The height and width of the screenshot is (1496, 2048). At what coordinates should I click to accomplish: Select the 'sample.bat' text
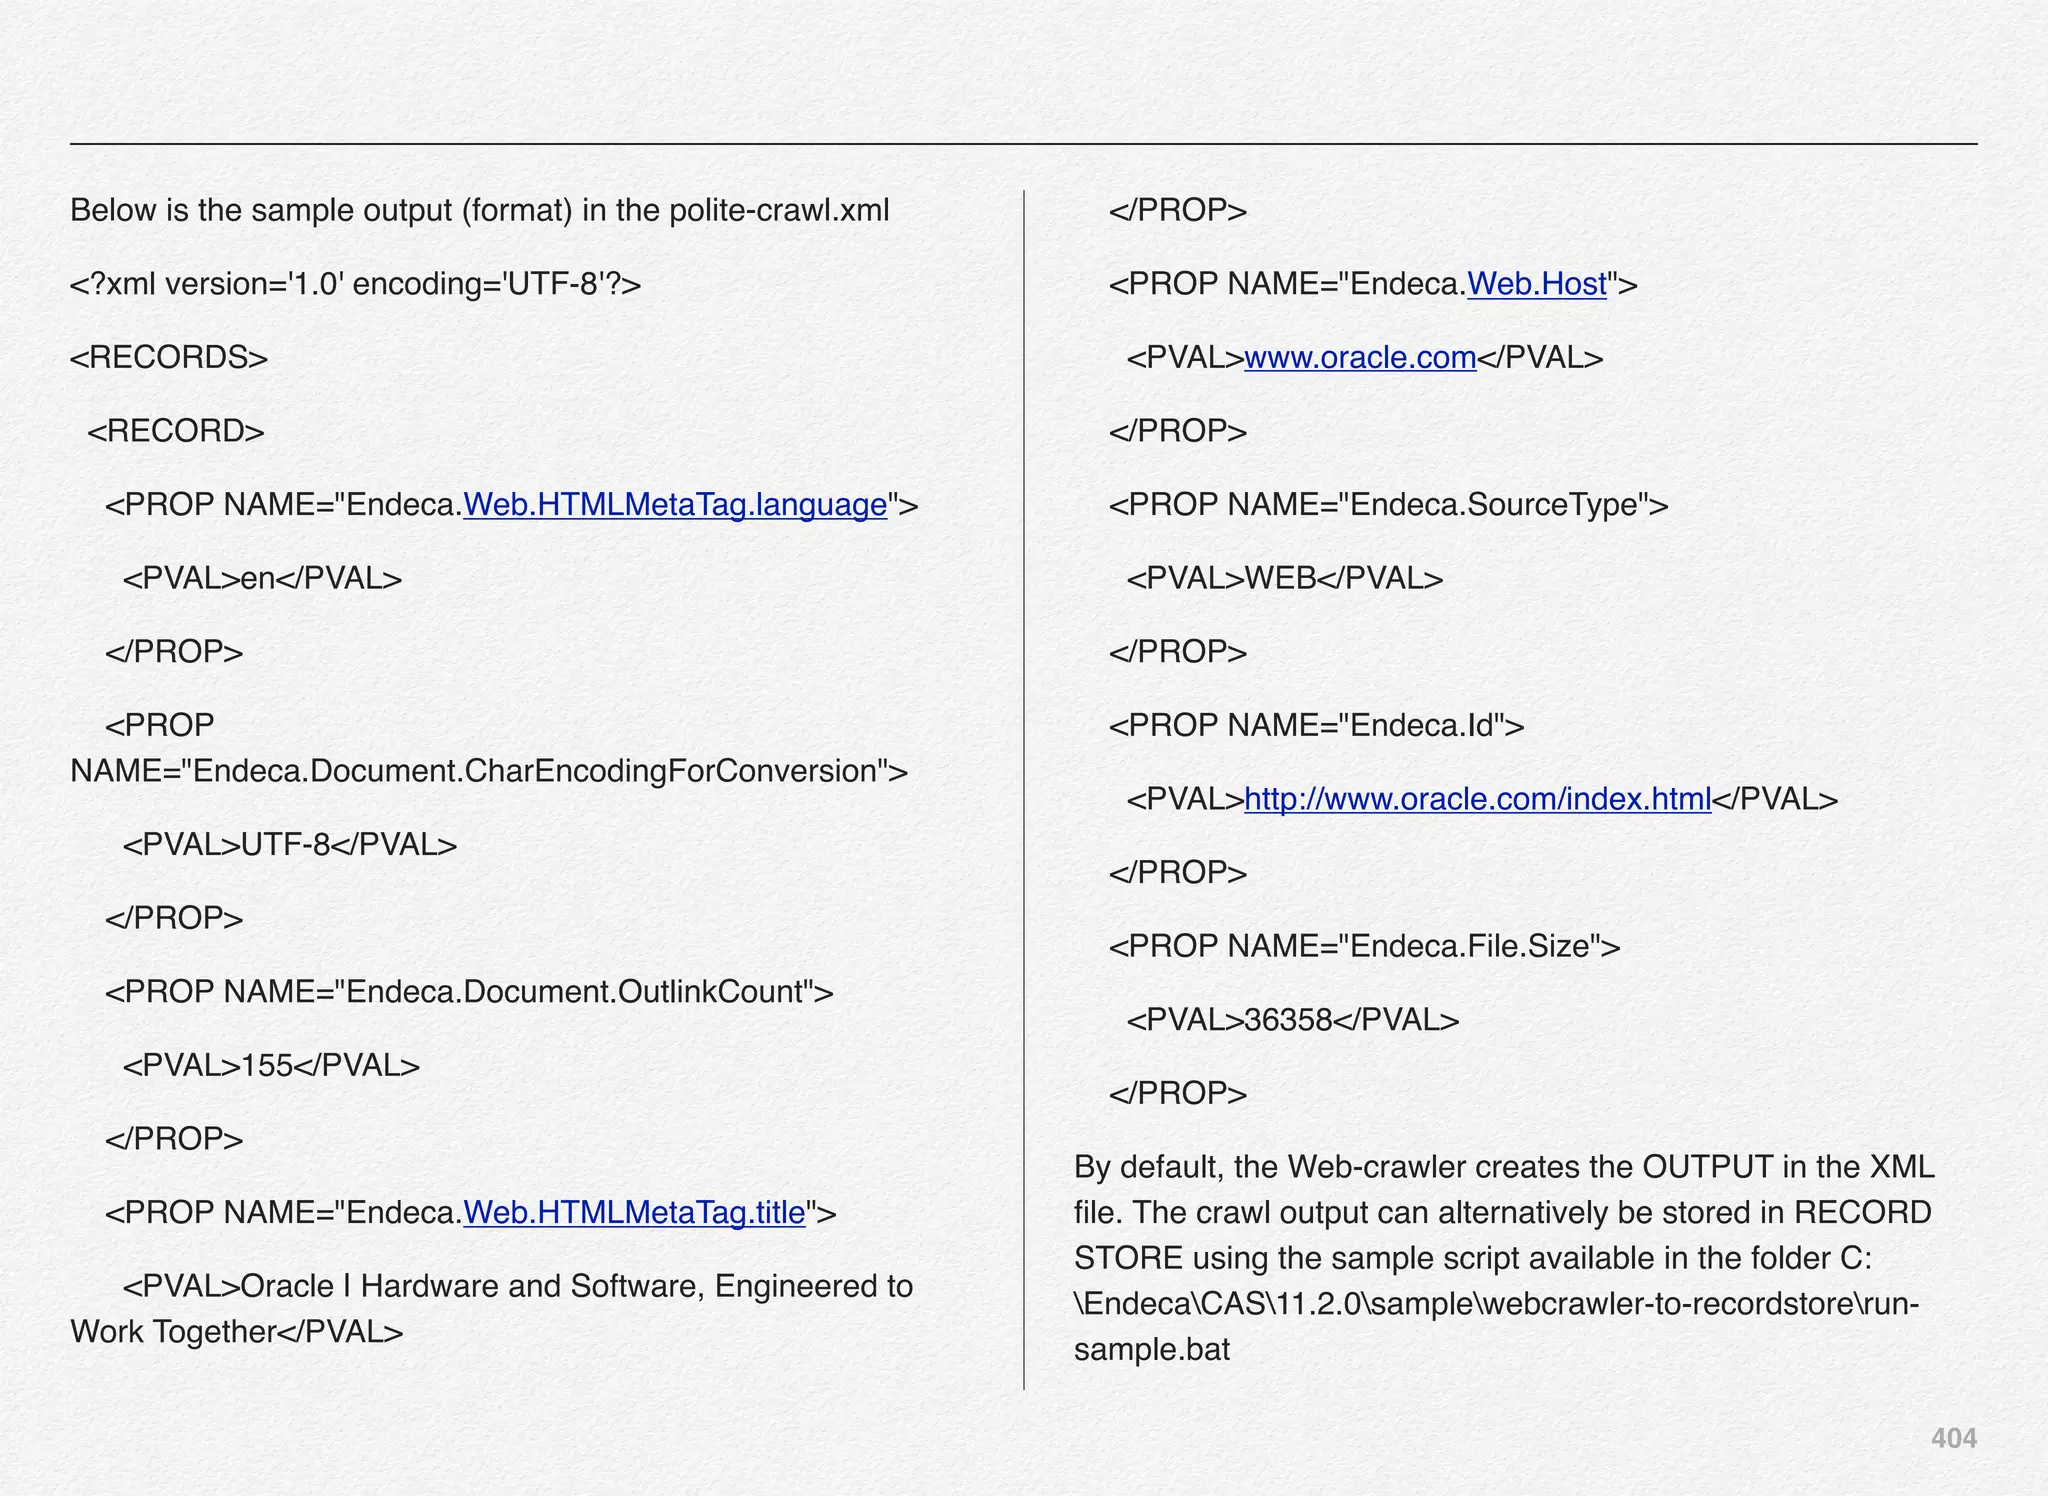1152,1351
